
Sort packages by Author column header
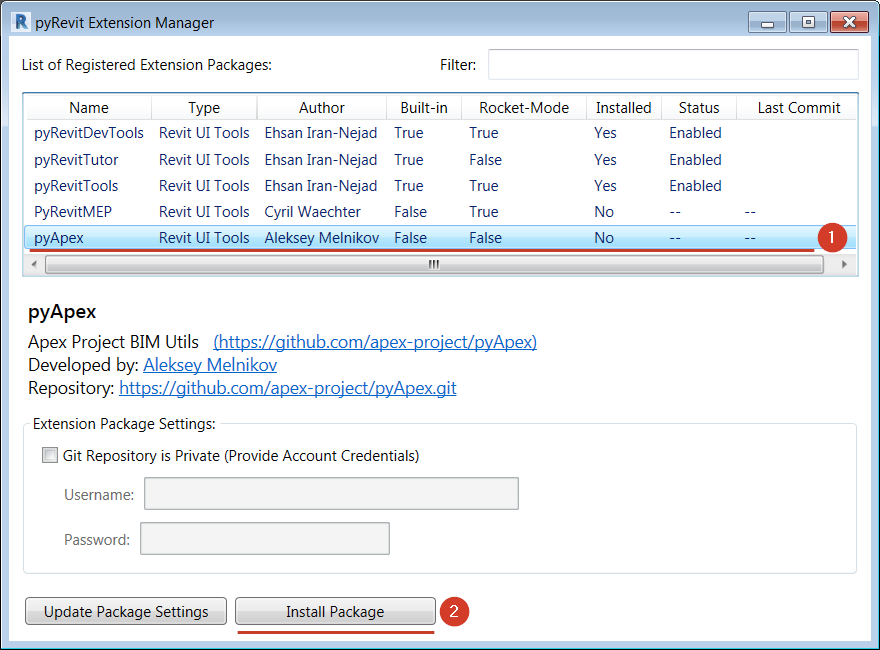pyautogui.click(x=322, y=108)
